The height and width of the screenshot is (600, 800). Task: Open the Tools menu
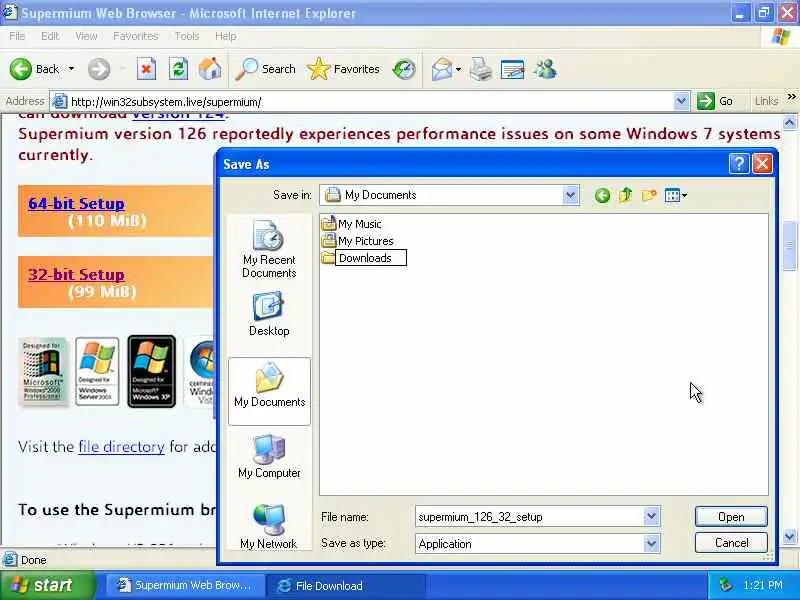pyautogui.click(x=187, y=36)
